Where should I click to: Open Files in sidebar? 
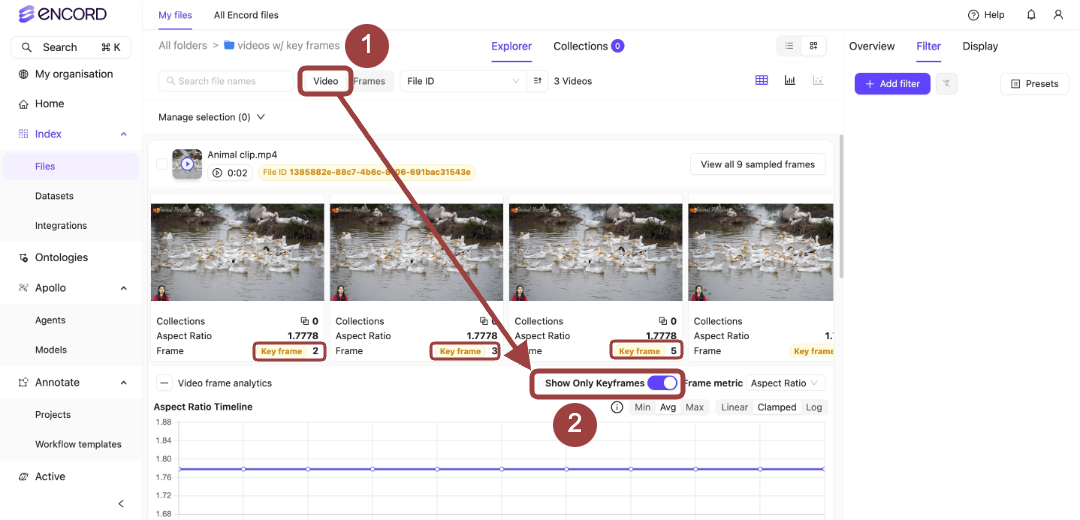(45, 166)
